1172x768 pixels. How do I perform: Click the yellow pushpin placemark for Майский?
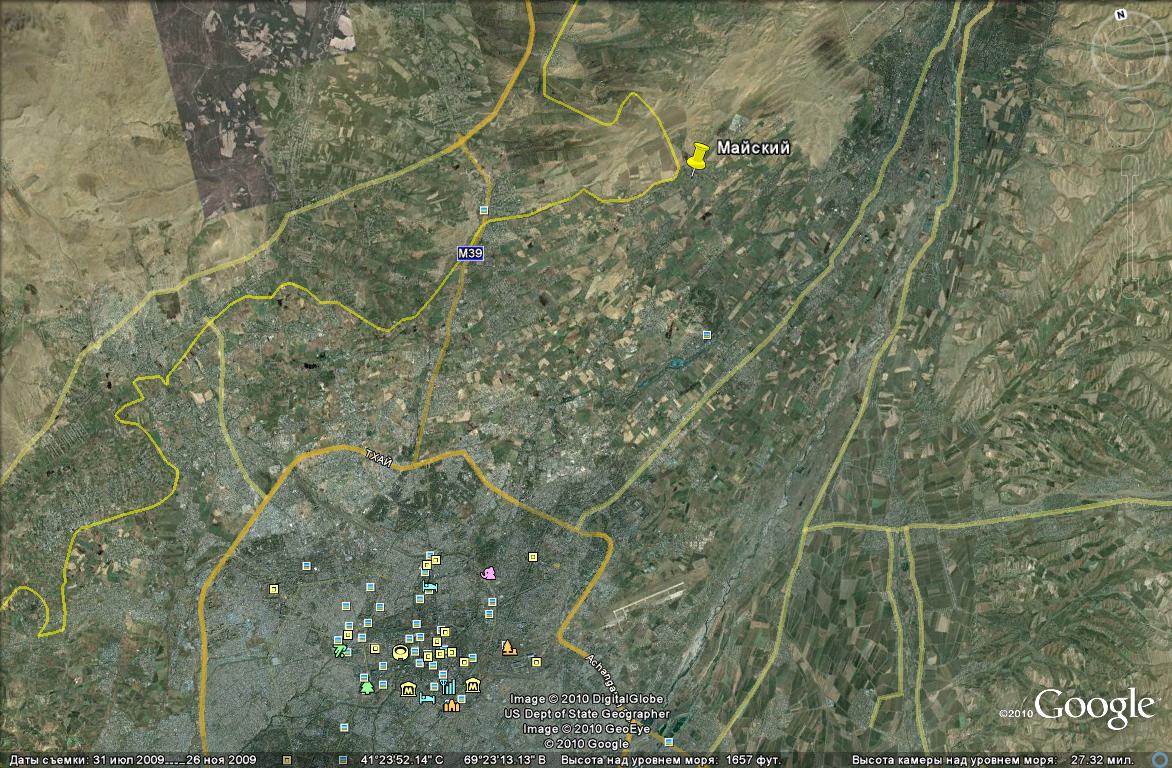698,157
